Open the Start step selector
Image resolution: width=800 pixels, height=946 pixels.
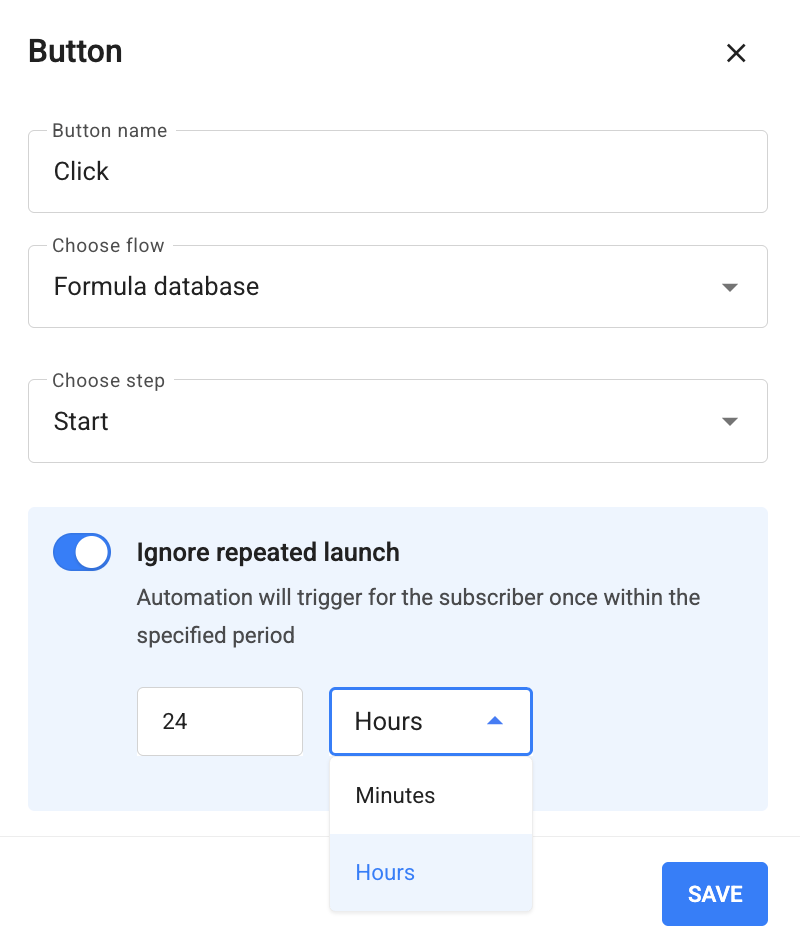click(398, 421)
